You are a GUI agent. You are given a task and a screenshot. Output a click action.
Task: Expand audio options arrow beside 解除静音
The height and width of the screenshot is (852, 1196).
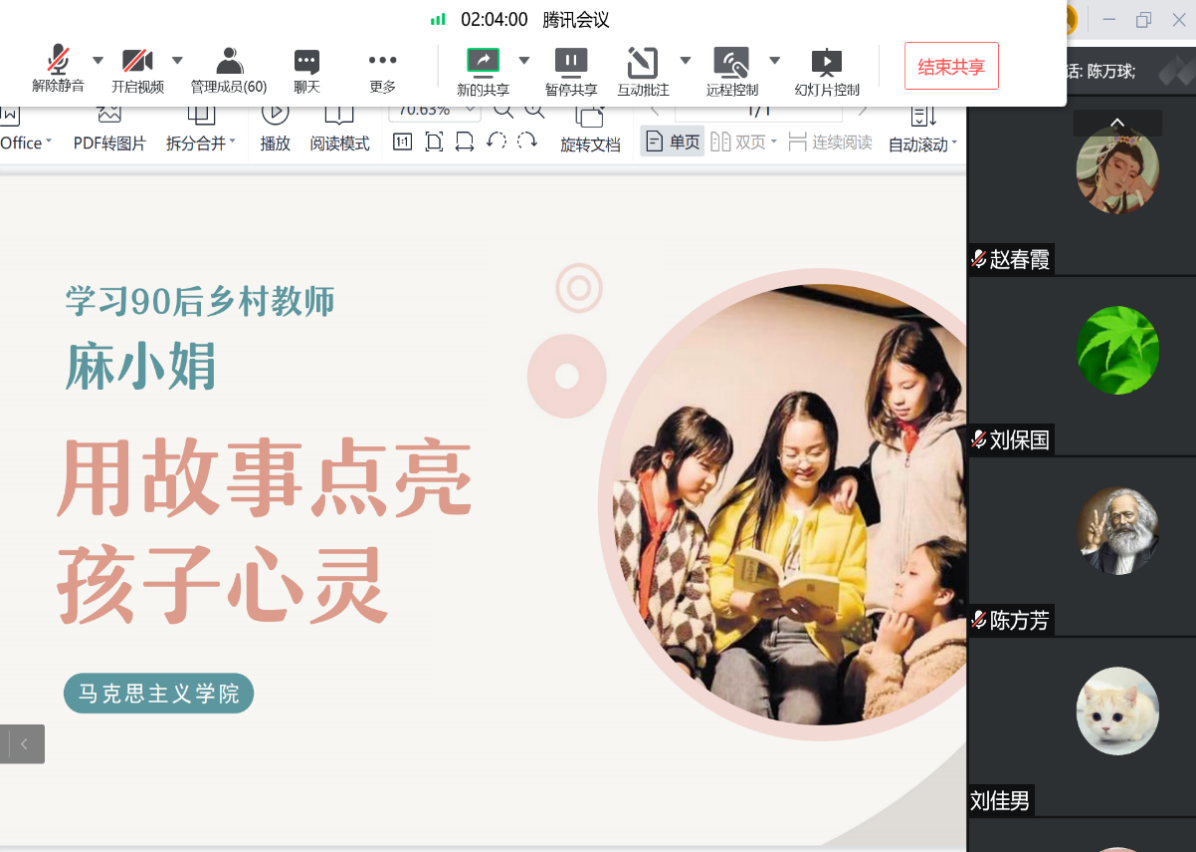click(98, 60)
